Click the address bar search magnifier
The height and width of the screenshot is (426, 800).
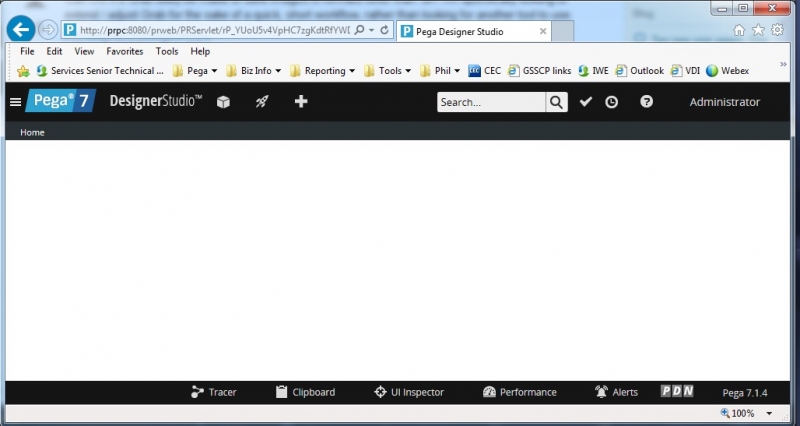pyautogui.click(x=359, y=30)
